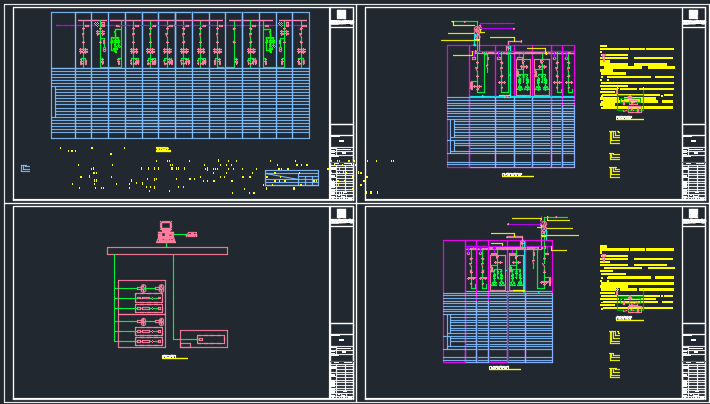Select the blue legend symbol at the top-left sheet's left edge

pyautogui.click(x=25, y=168)
